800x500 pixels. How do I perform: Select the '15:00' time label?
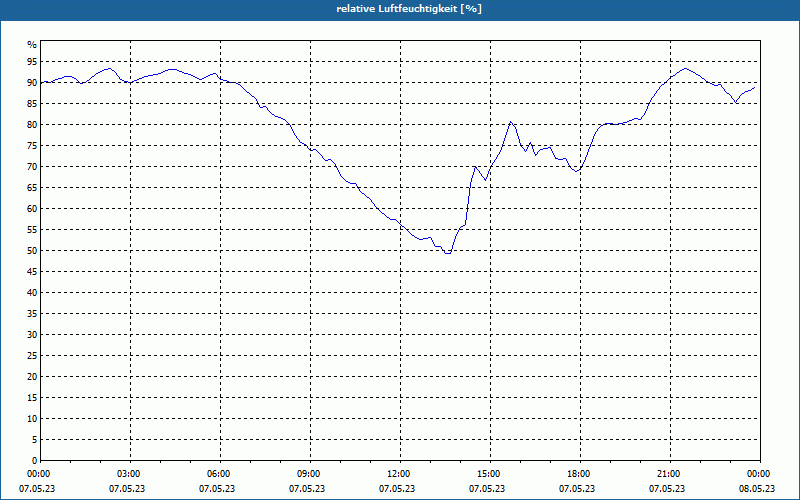(490, 474)
